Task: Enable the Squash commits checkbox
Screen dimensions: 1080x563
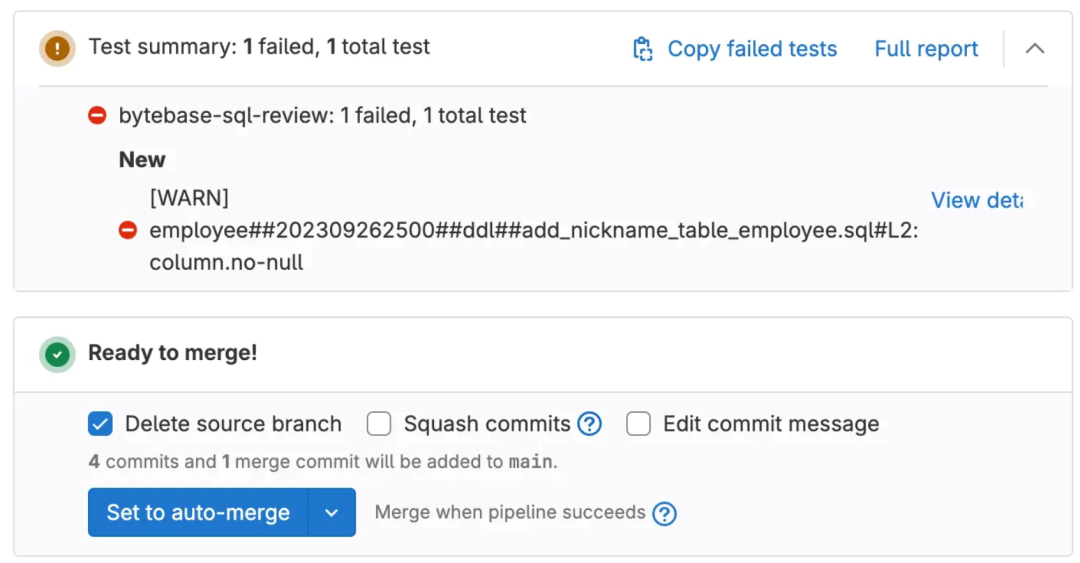Action: pyautogui.click(x=379, y=424)
